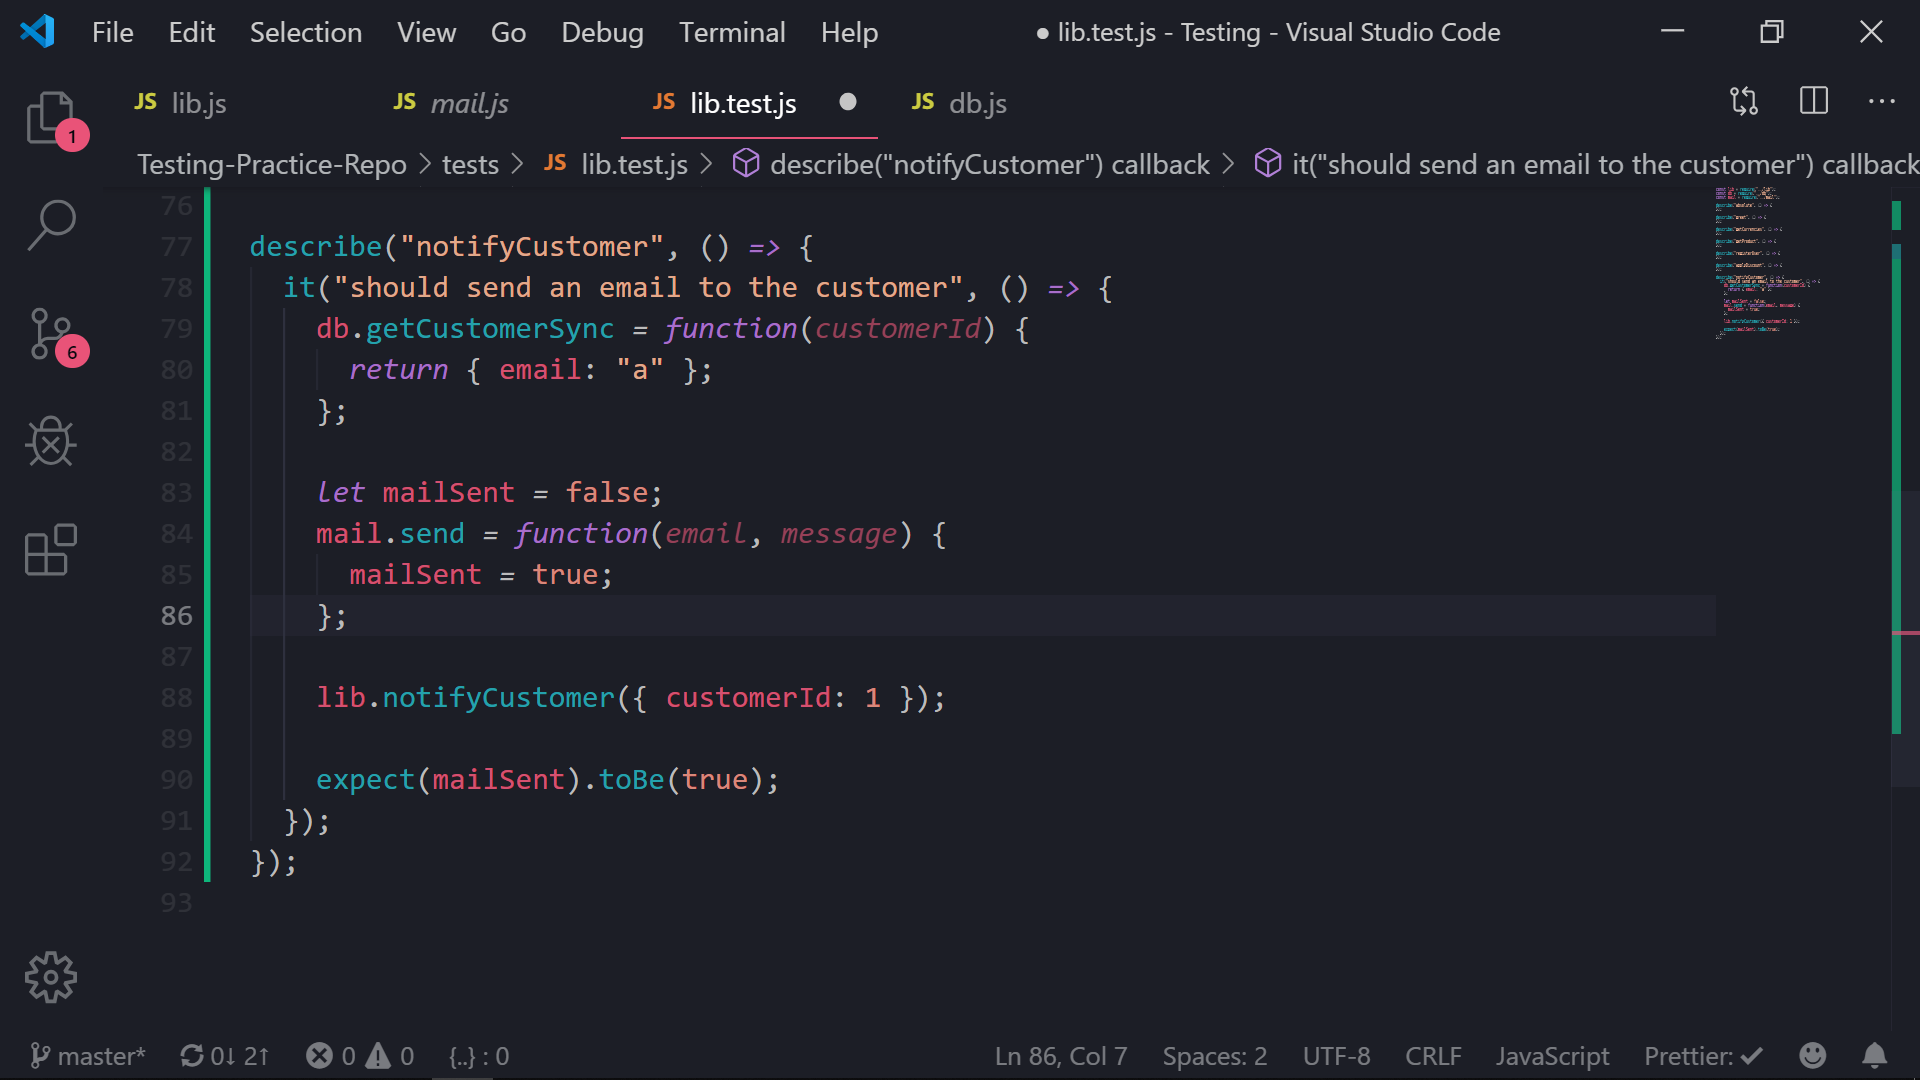Image resolution: width=1920 pixels, height=1080 pixels.
Task: Send feedback via the smiley icon
Action: point(1813,1055)
